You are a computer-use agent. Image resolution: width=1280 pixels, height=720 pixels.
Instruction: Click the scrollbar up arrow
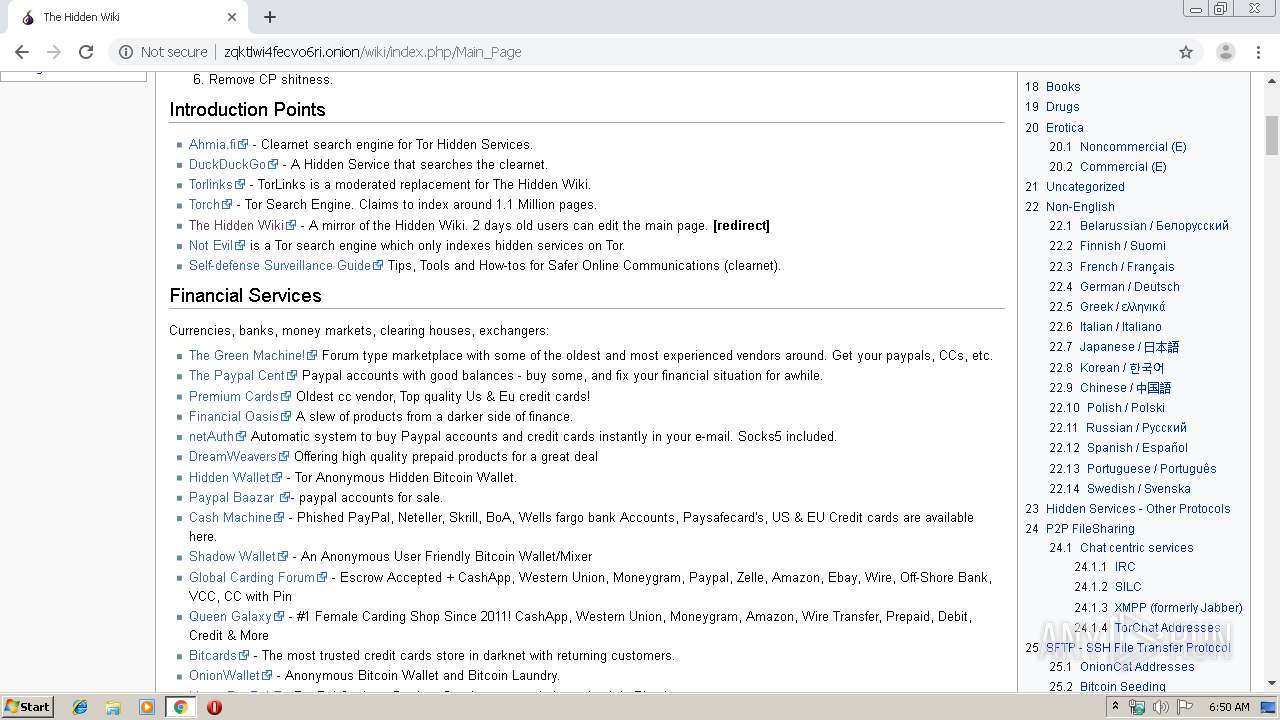click(x=1272, y=79)
